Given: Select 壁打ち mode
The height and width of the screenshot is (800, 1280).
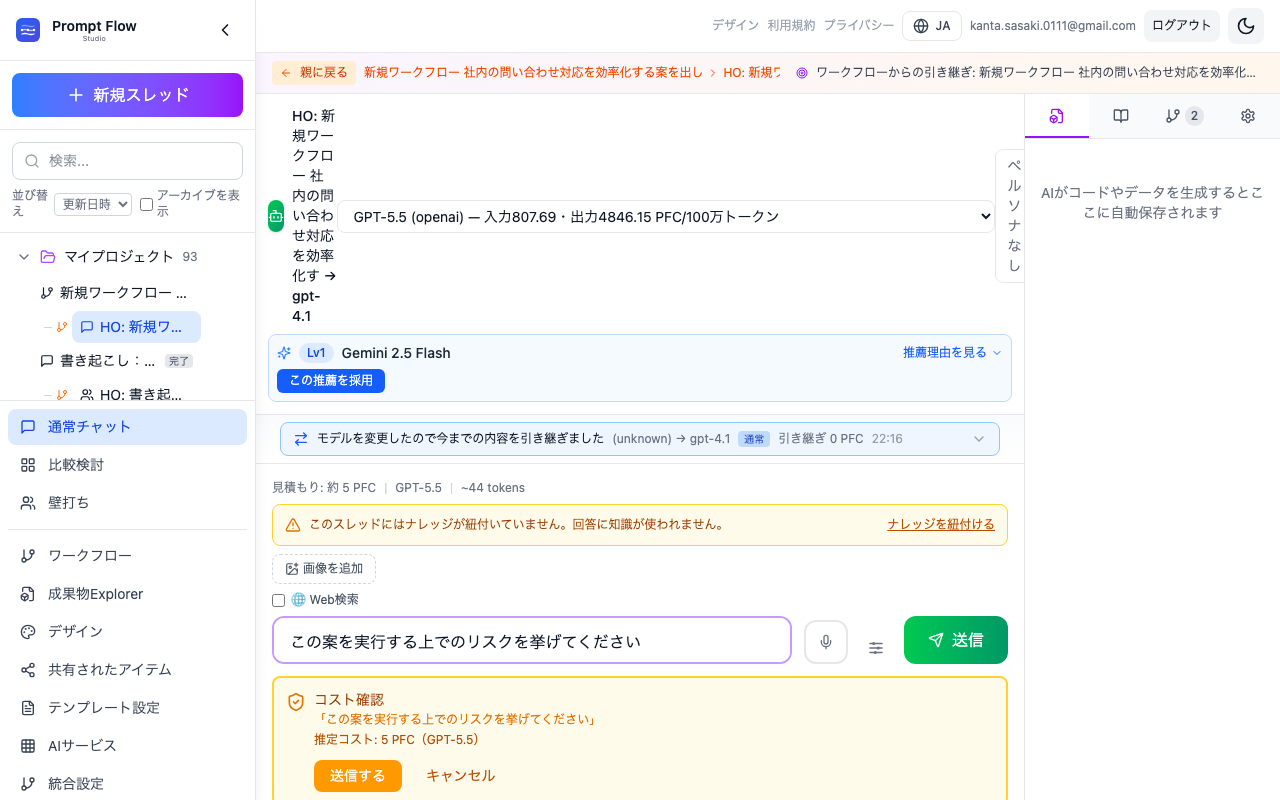Looking at the screenshot, I should pos(127,503).
